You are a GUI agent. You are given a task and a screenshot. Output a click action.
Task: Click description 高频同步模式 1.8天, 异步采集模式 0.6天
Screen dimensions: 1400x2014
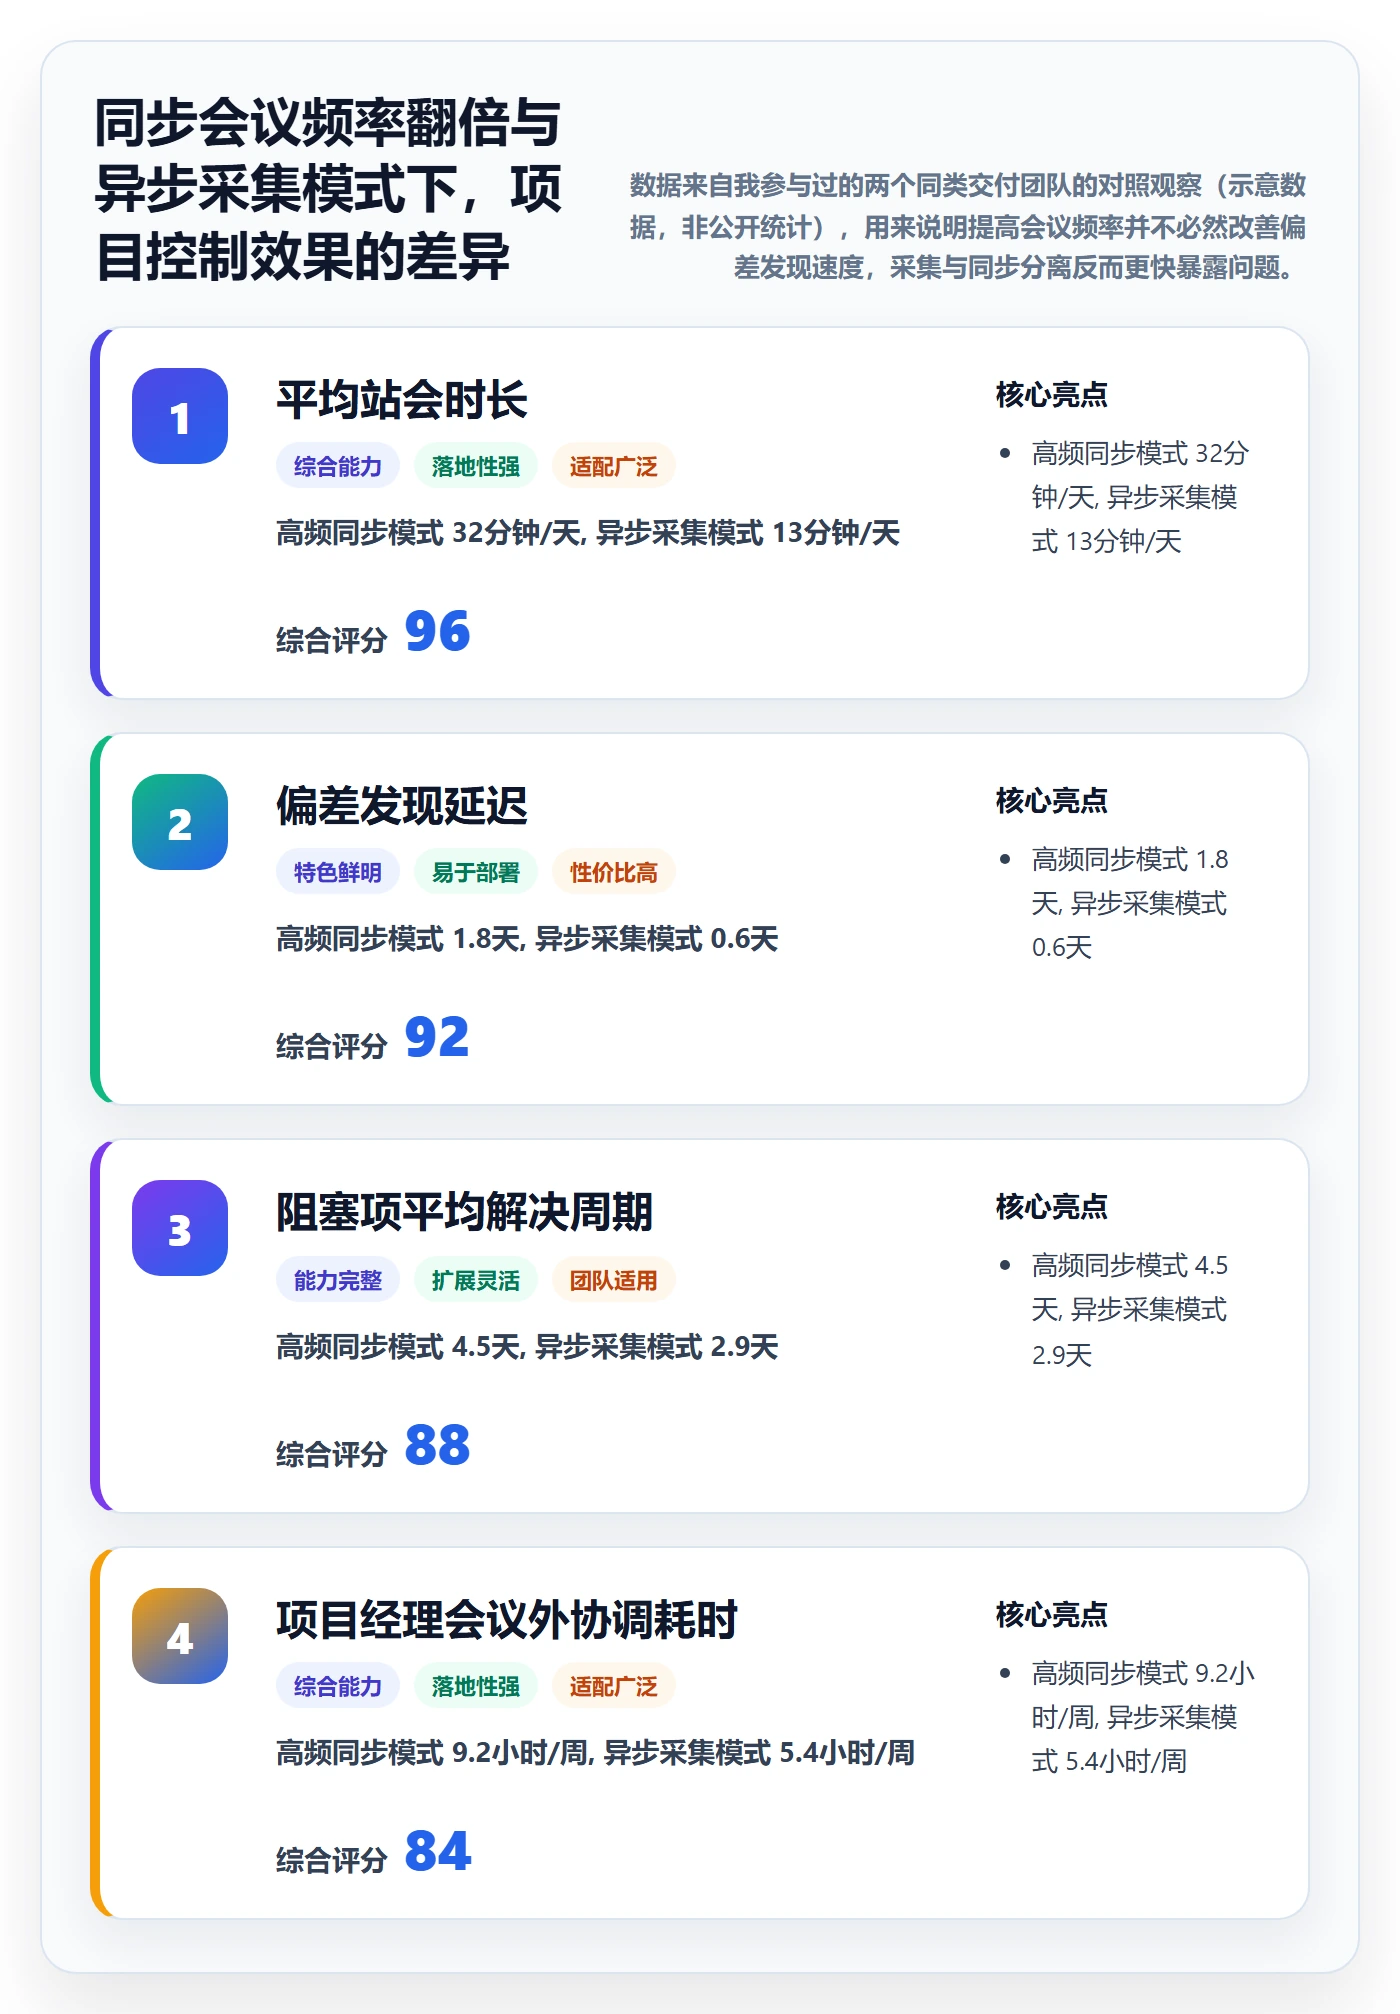pos(527,939)
